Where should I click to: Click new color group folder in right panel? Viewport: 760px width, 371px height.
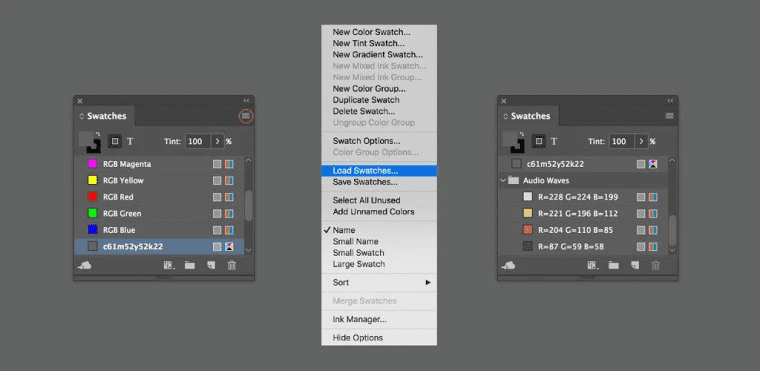pos(614,265)
